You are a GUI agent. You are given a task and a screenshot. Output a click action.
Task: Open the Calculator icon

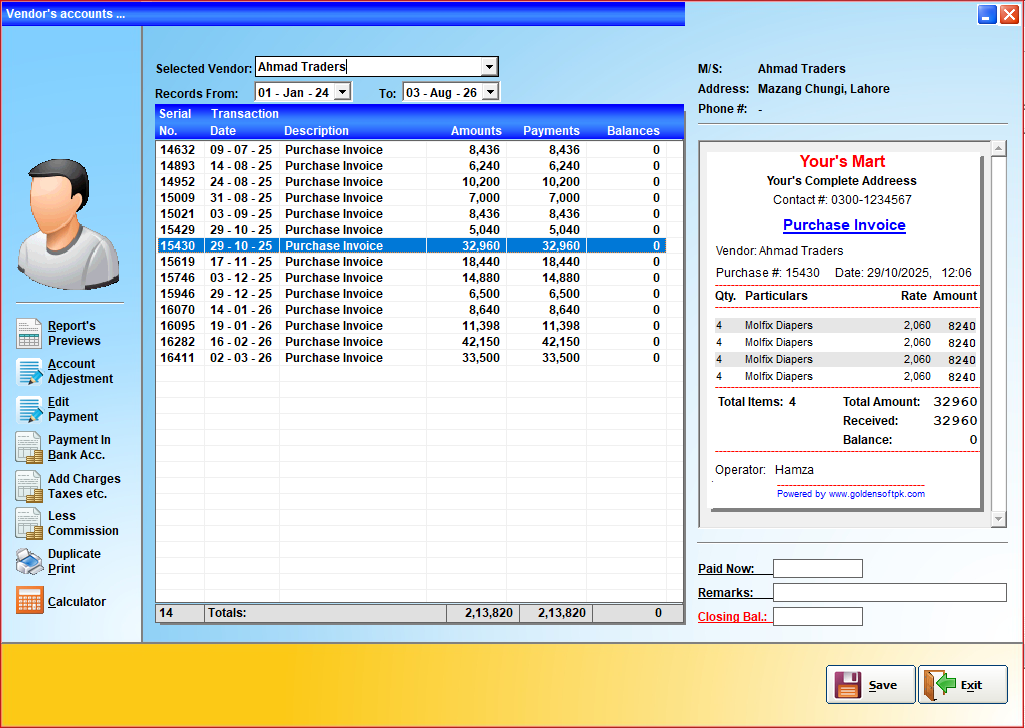29,601
